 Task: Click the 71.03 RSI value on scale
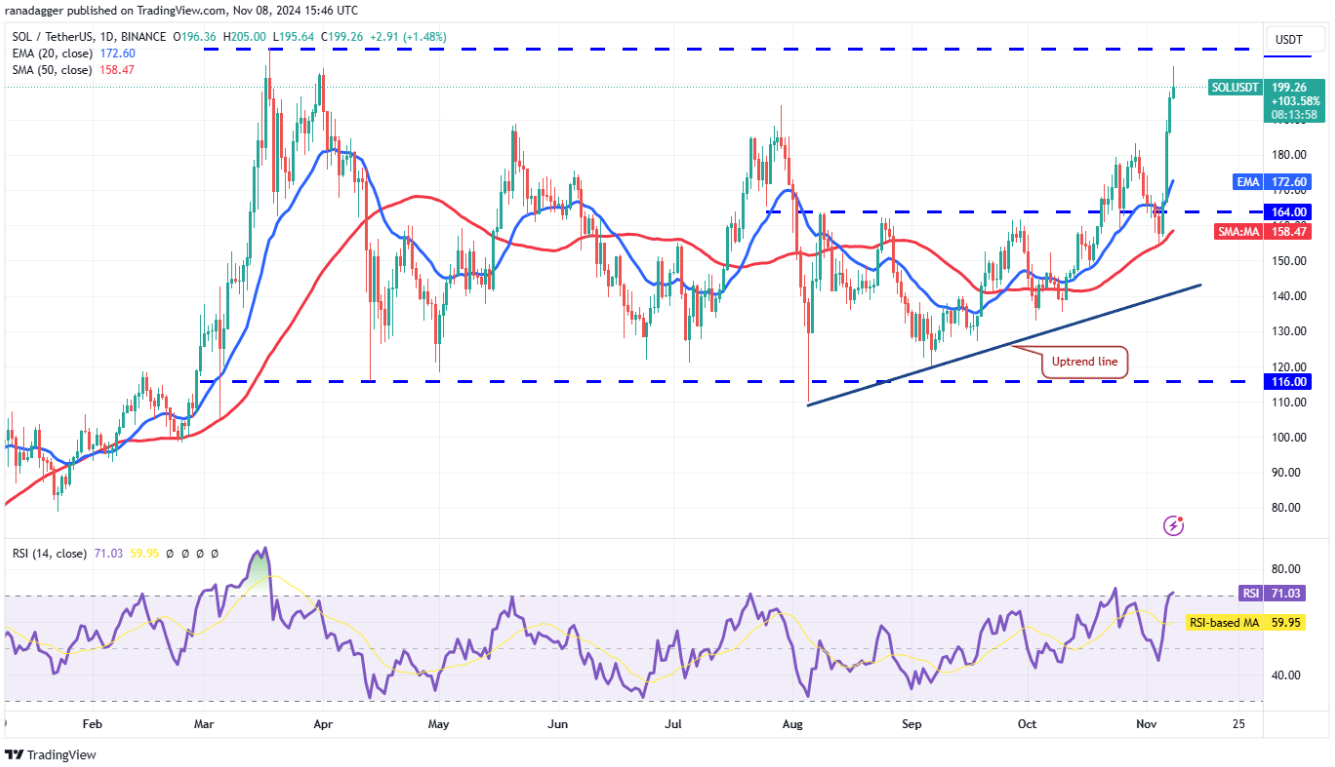[x=1286, y=593]
